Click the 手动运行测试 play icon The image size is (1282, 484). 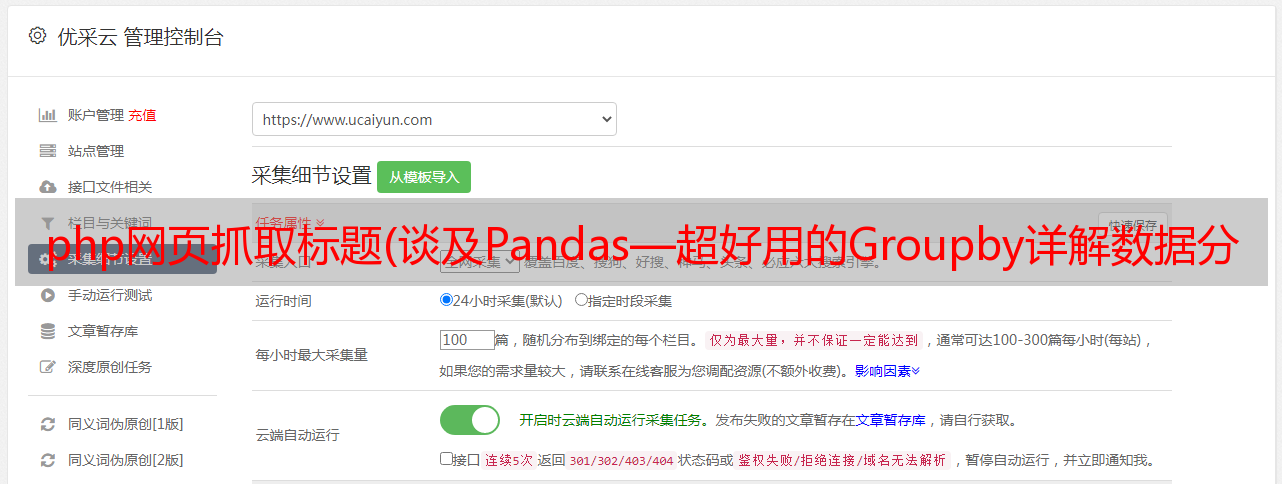[x=47, y=295]
